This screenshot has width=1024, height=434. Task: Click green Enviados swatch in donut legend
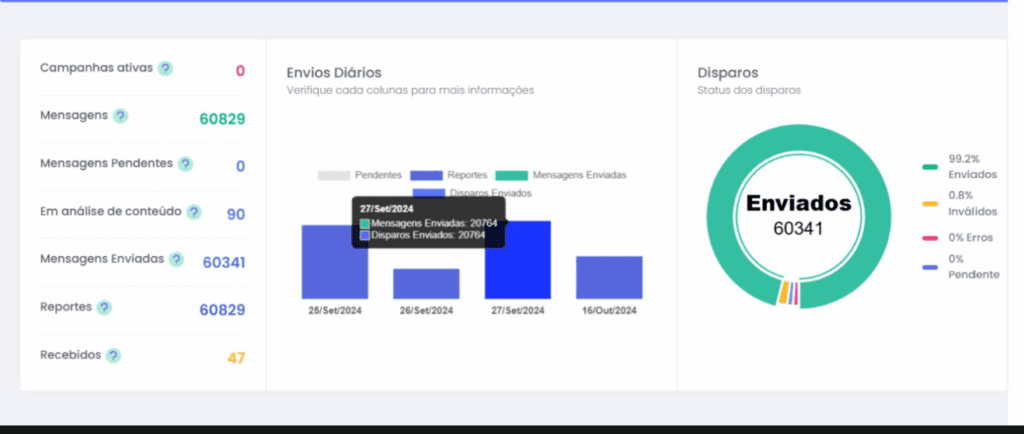(930, 167)
